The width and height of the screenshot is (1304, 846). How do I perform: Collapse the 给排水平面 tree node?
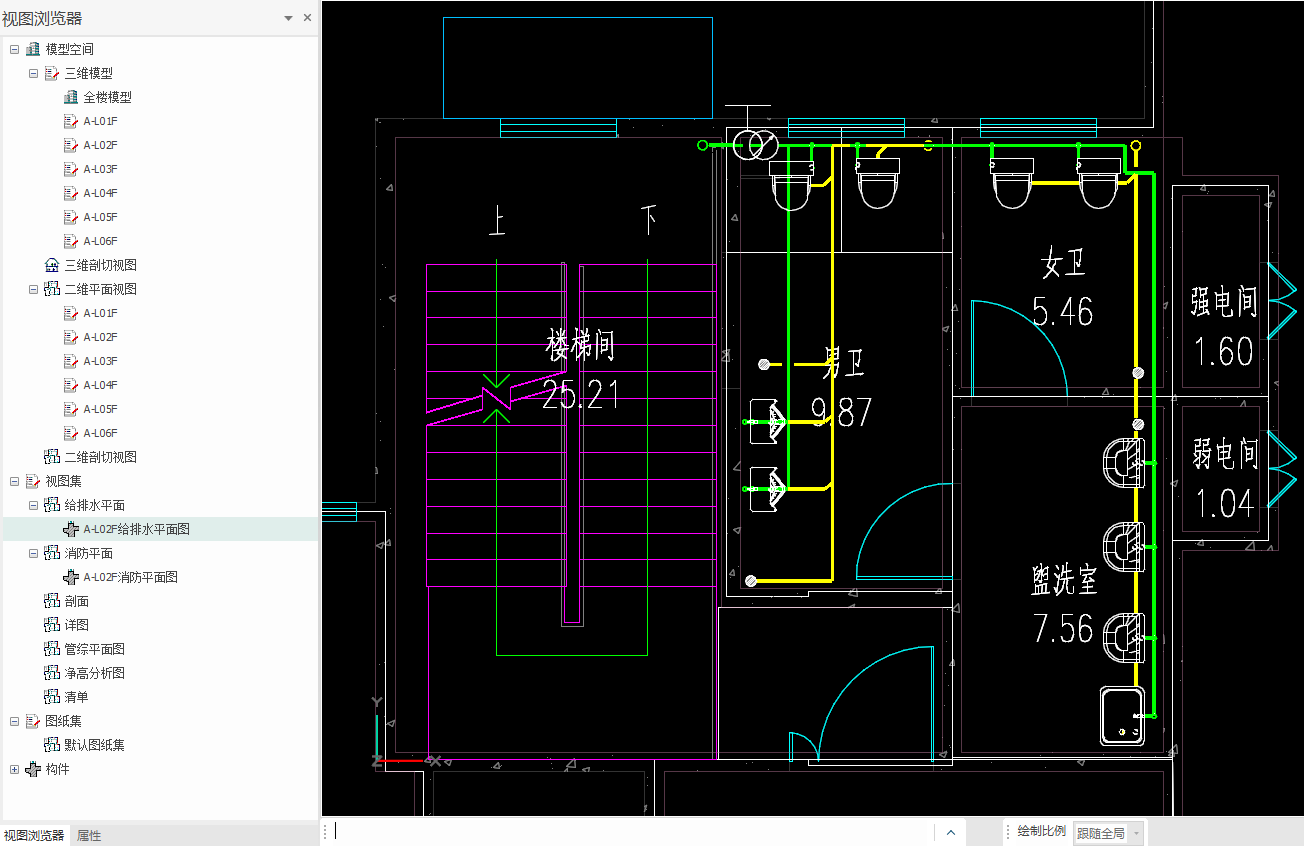(33, 505)
